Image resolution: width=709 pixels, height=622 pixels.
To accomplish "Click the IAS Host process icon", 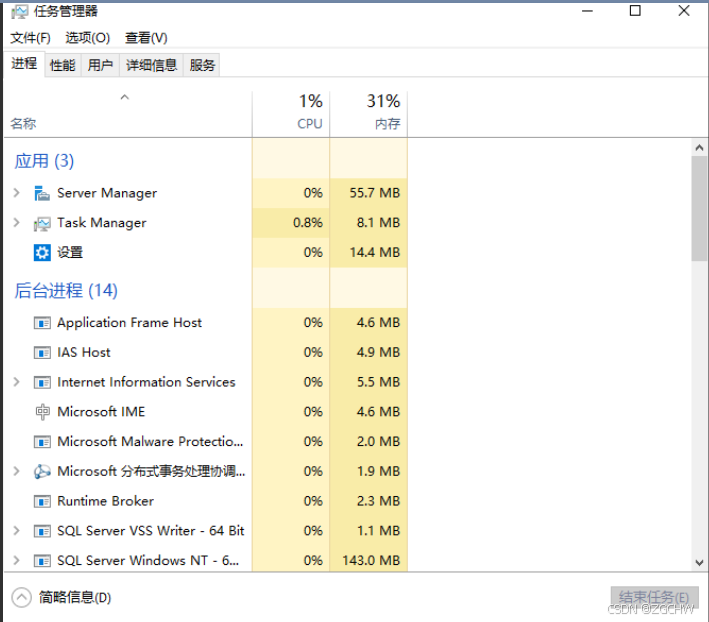I will [42, 353].
